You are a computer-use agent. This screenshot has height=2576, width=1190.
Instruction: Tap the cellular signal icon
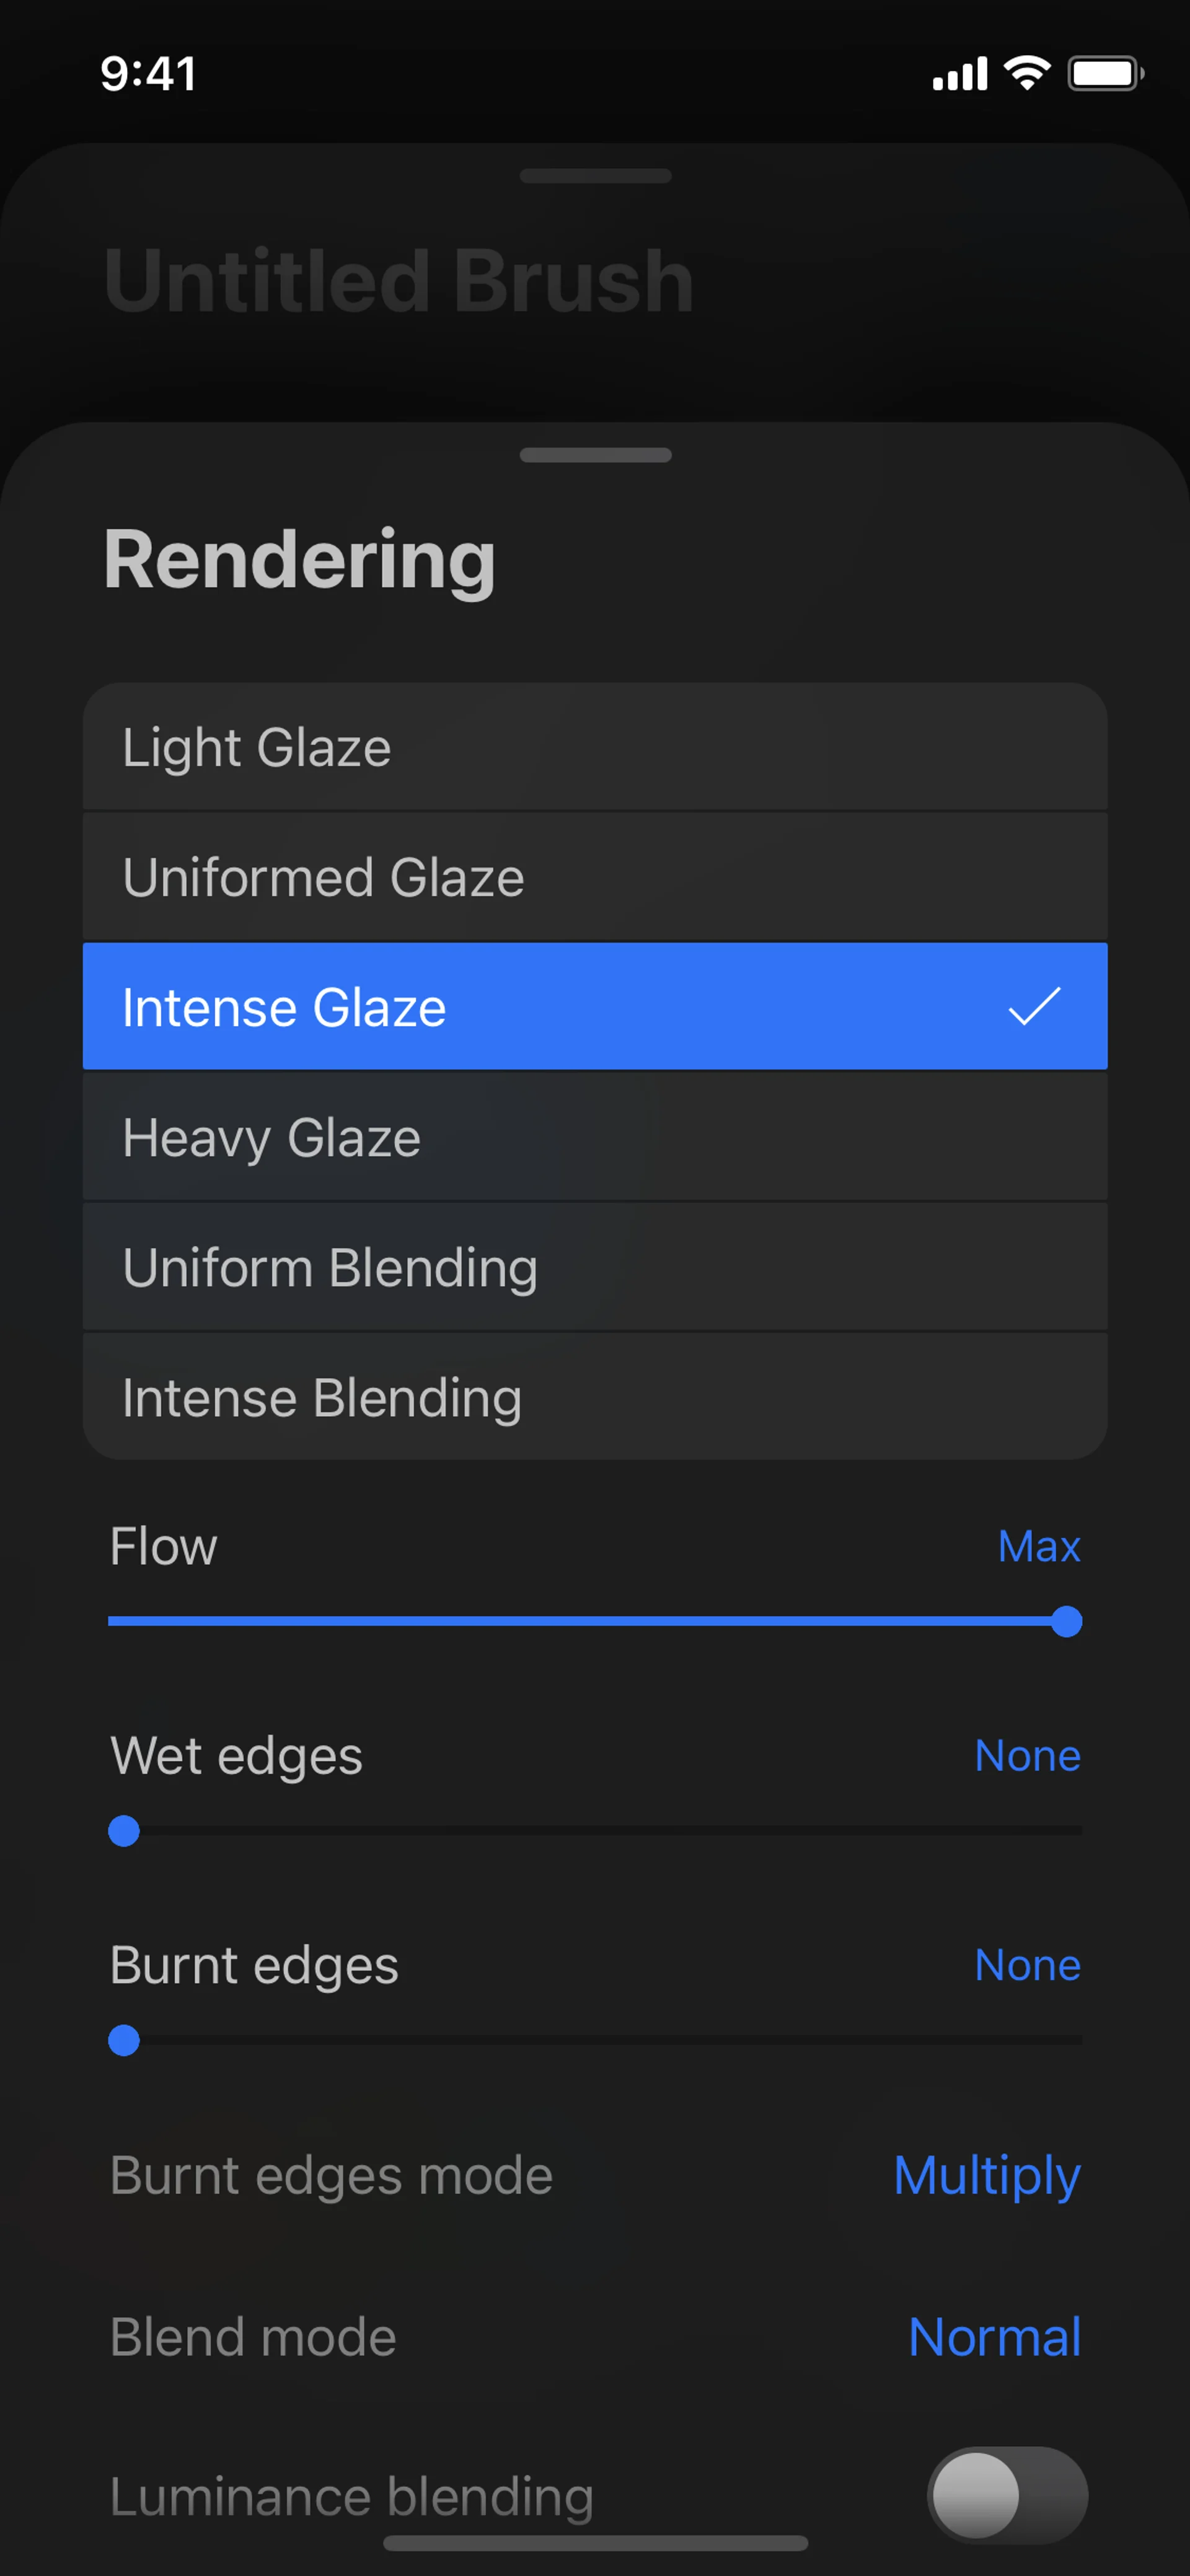point(959,74)
